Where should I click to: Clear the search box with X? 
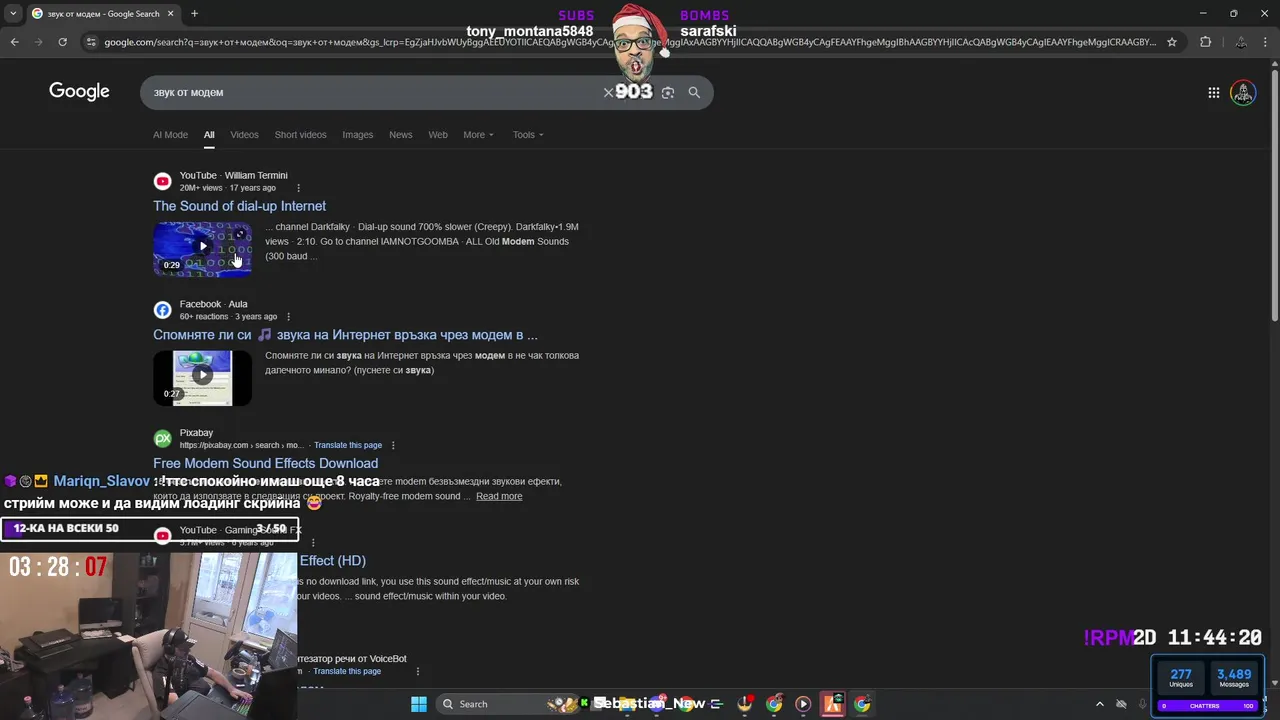(607, 92)
